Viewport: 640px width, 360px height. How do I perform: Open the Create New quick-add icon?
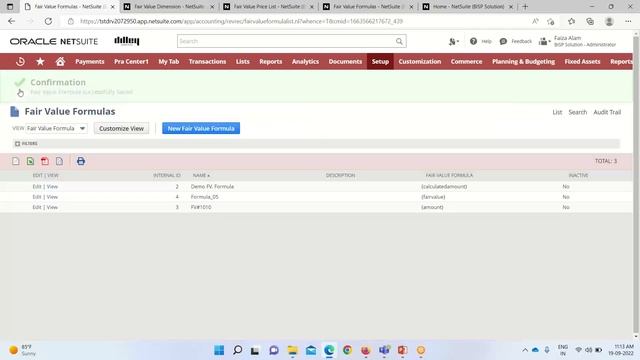point(453,41)
